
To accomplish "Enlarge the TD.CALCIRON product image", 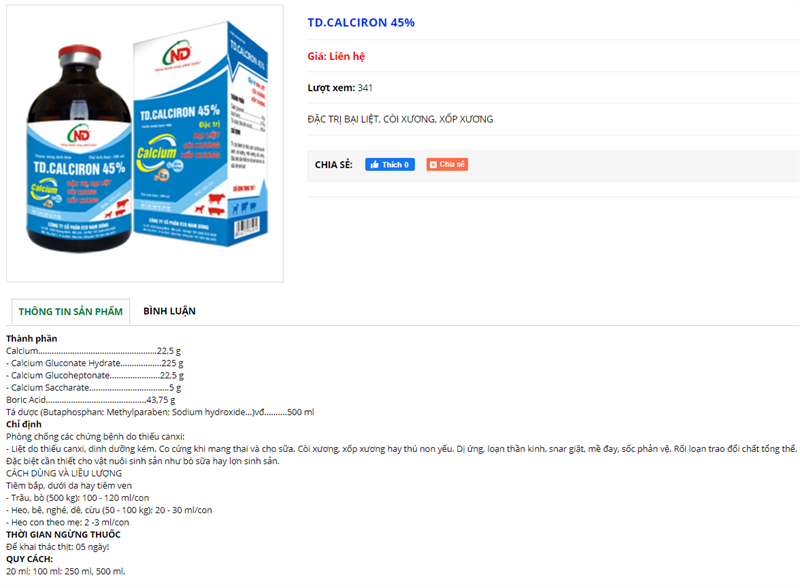I will click(x=145, y=143).
